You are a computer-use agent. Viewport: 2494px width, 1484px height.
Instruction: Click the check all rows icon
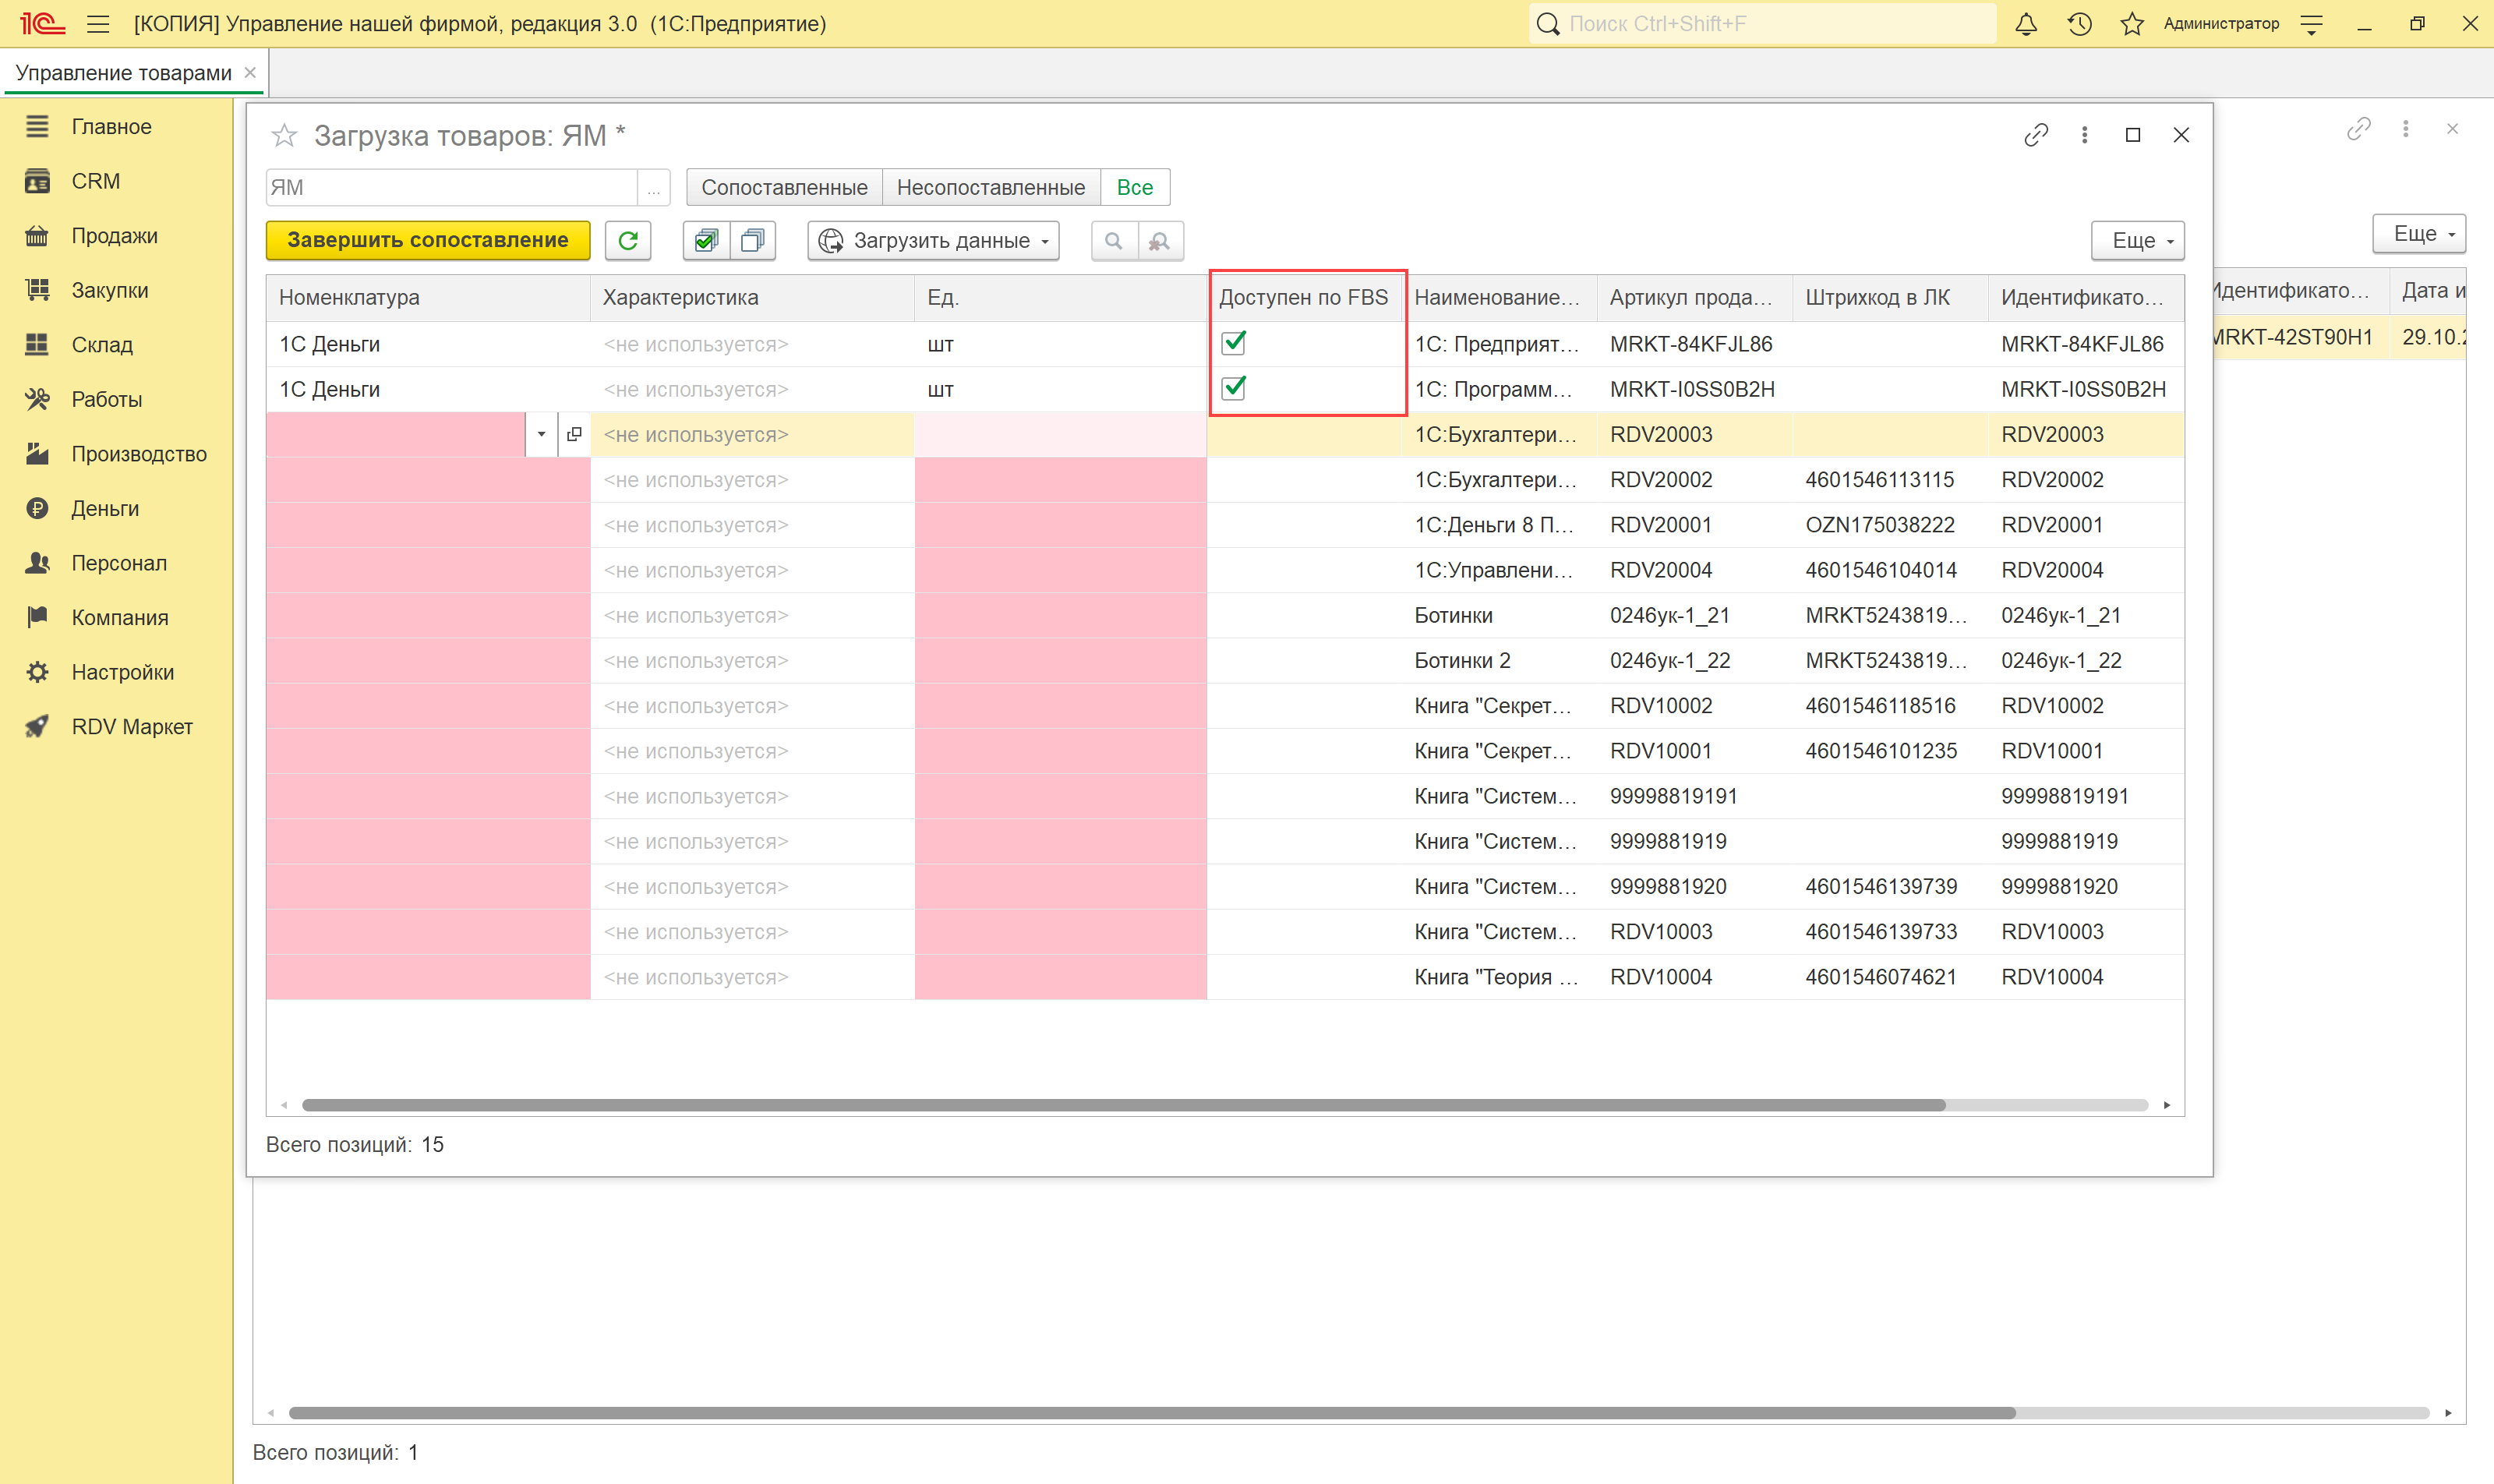coord(706,240)
